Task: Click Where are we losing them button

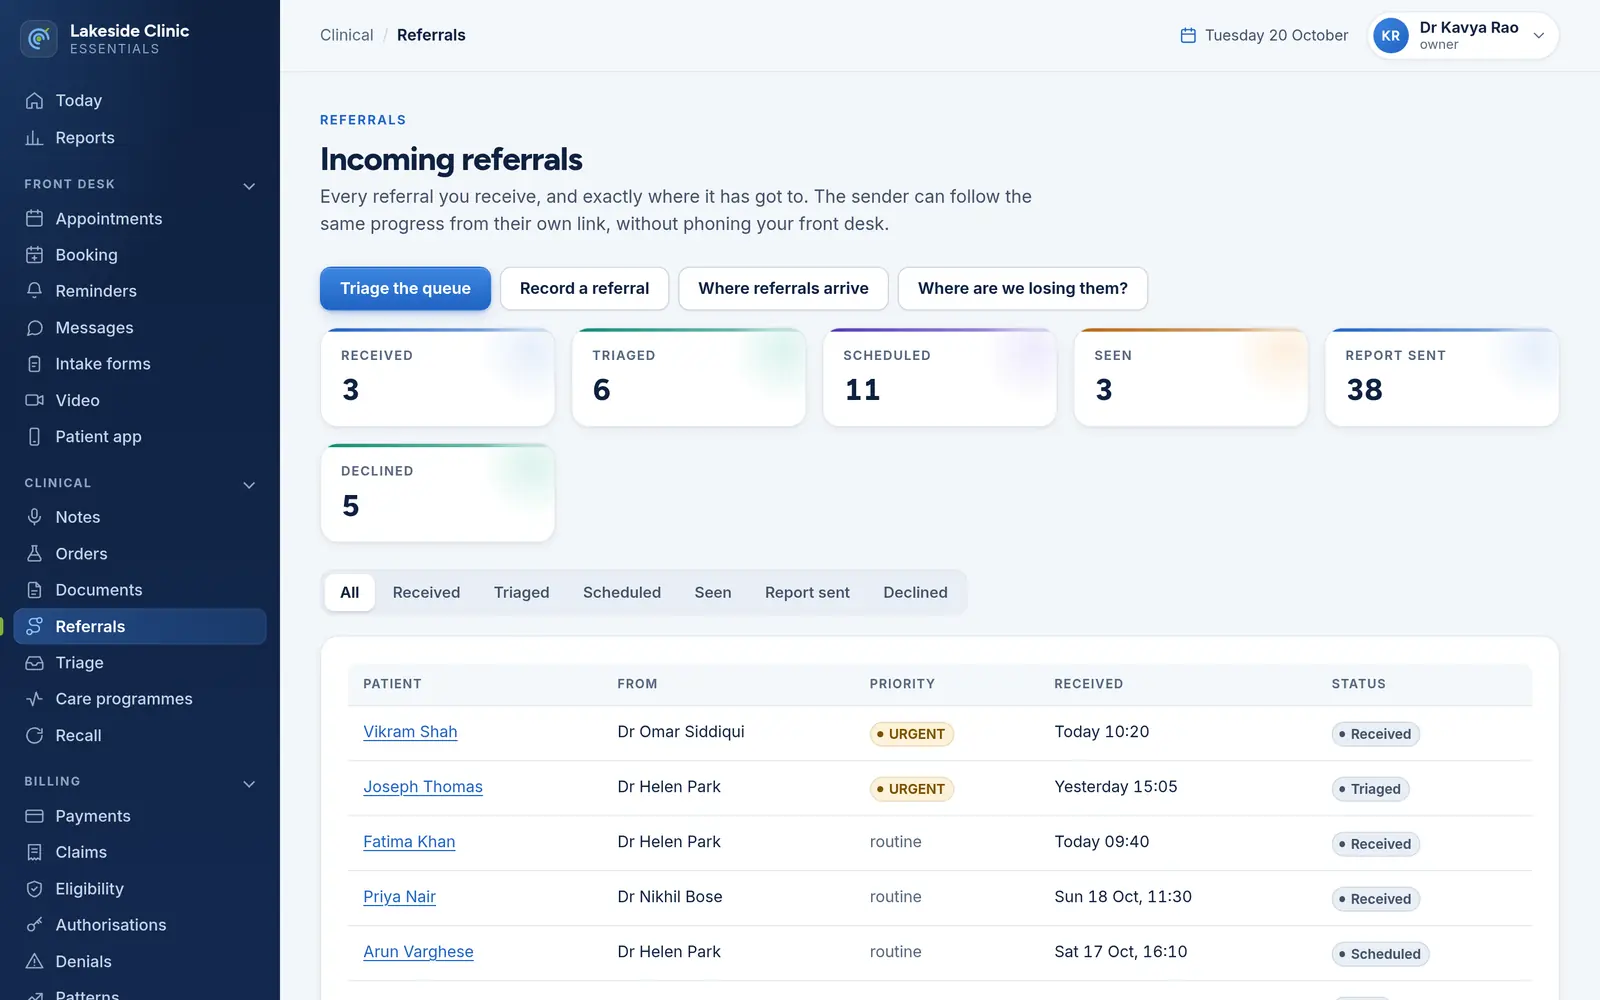Action: coord(1022,289)
